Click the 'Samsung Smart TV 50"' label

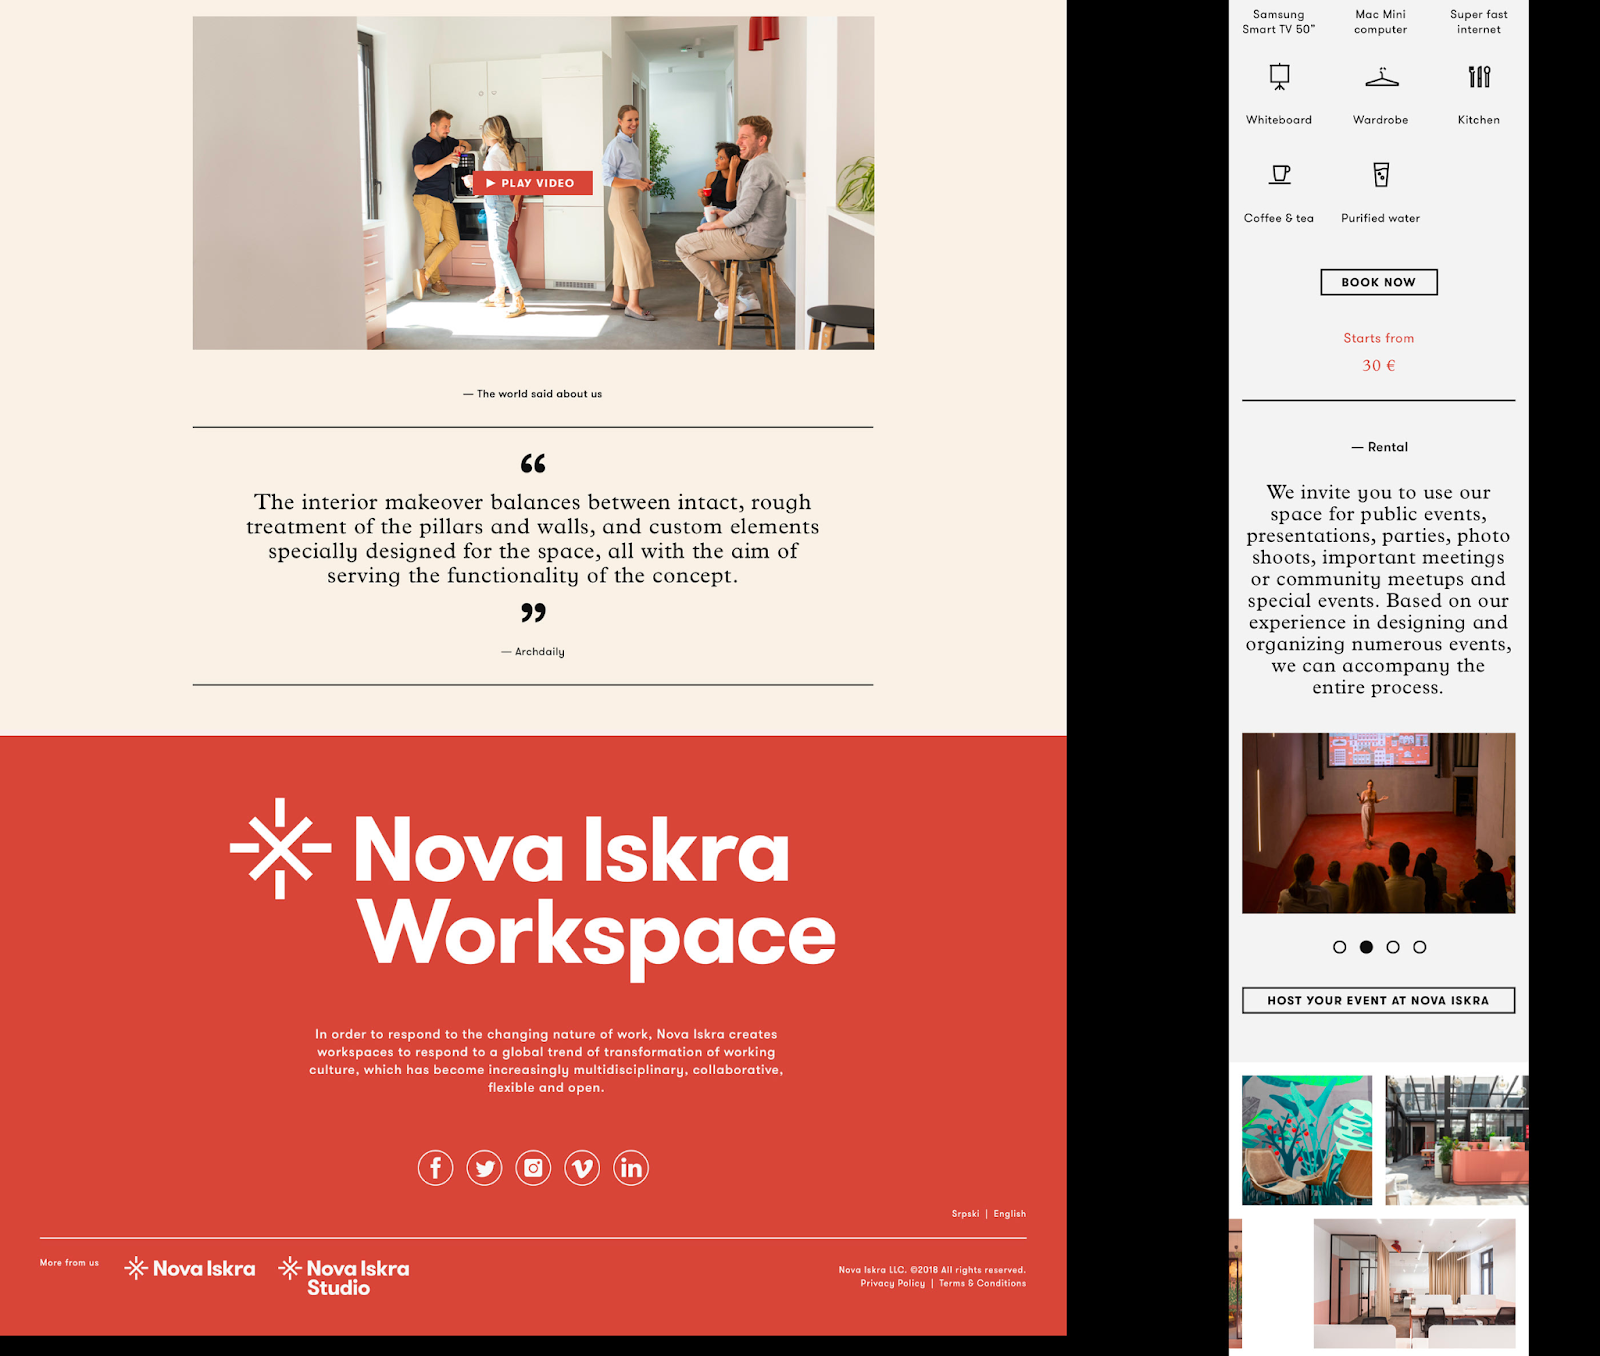click(1279, 22)
